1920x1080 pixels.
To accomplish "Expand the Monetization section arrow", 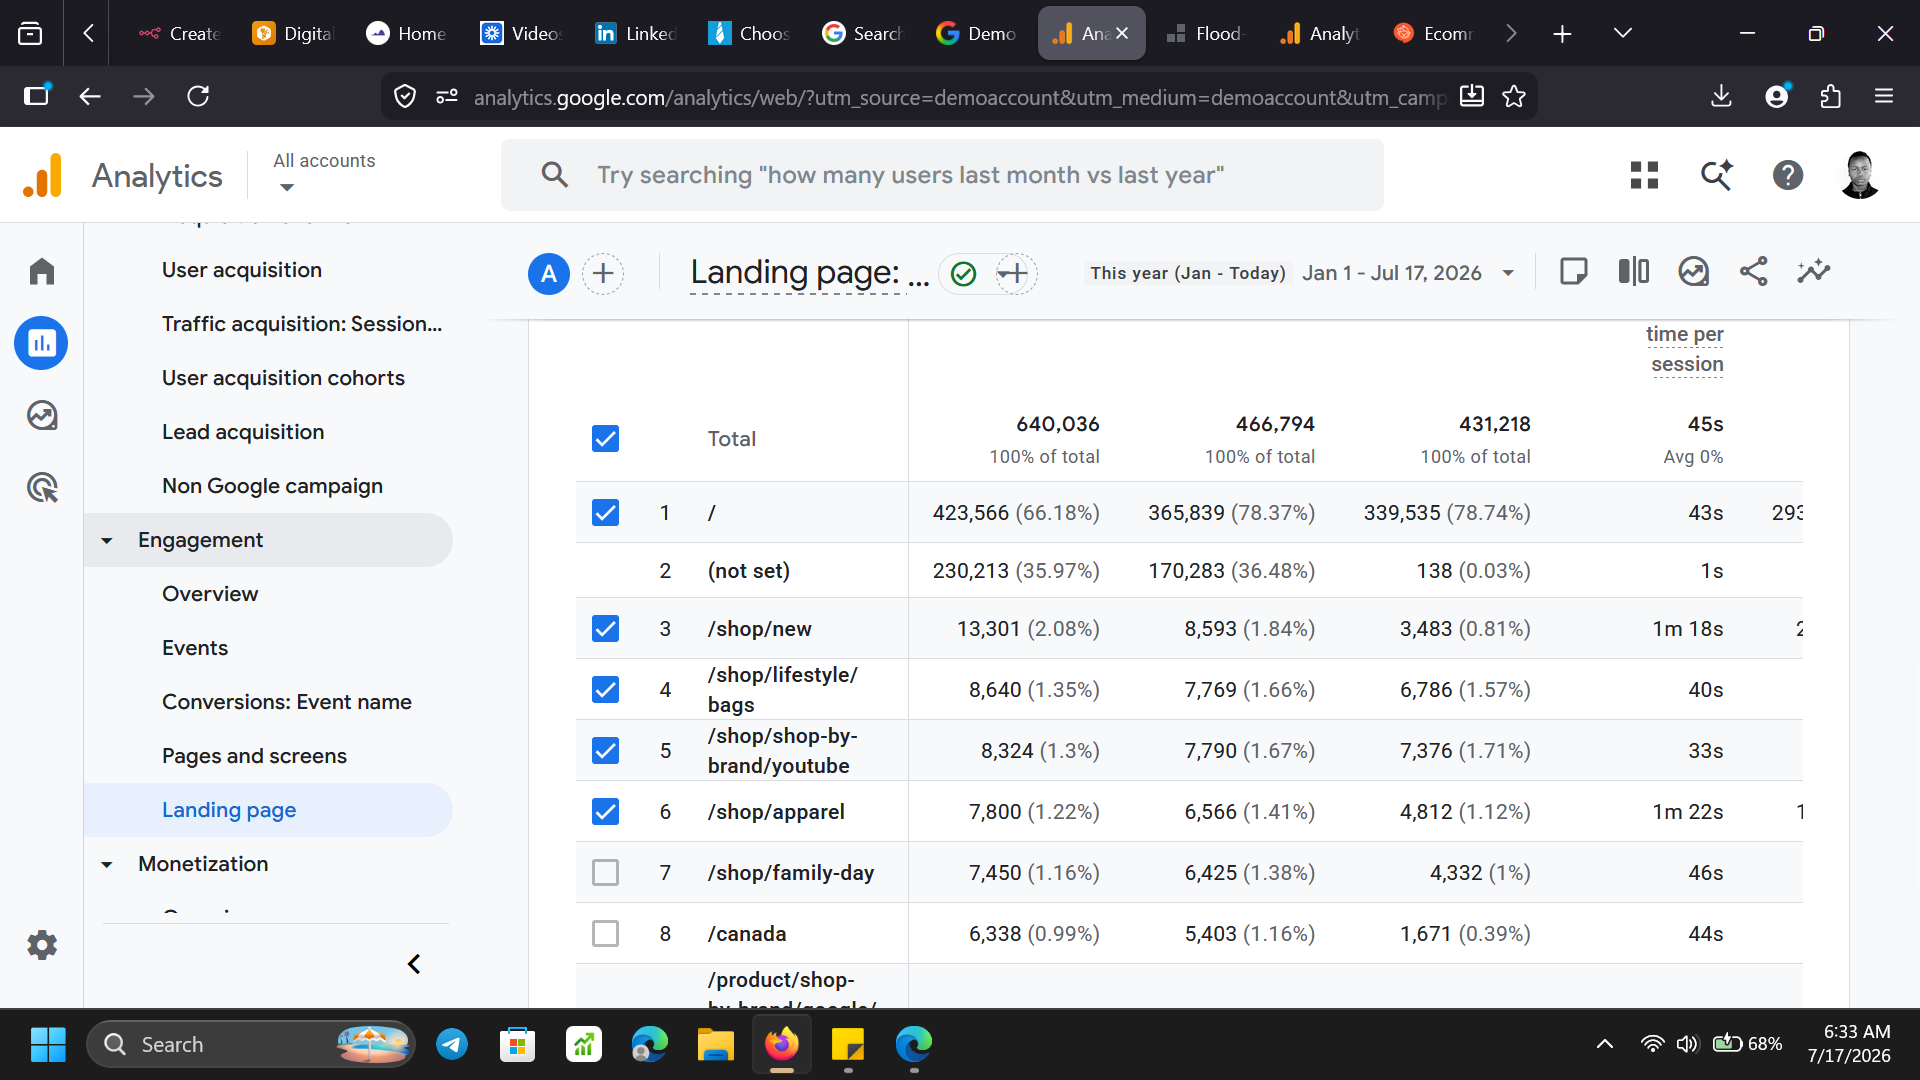I will [x=107, y=864].
